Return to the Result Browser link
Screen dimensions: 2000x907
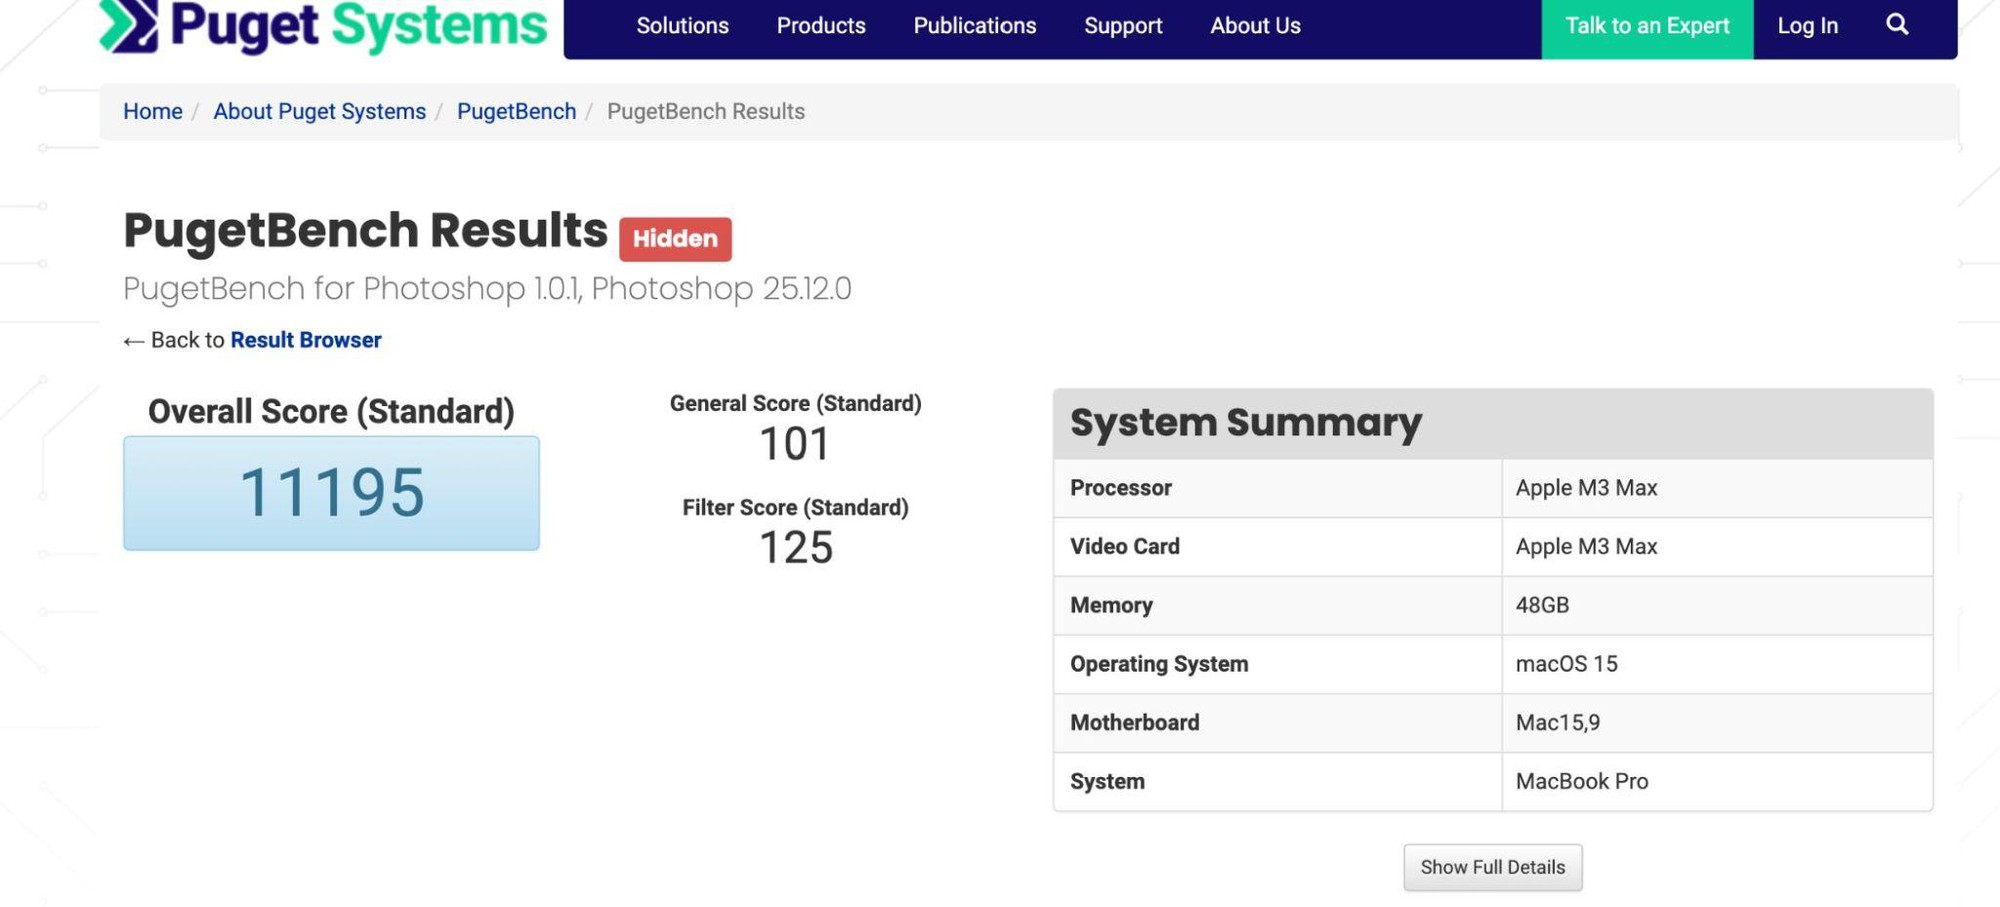point(305,340)
